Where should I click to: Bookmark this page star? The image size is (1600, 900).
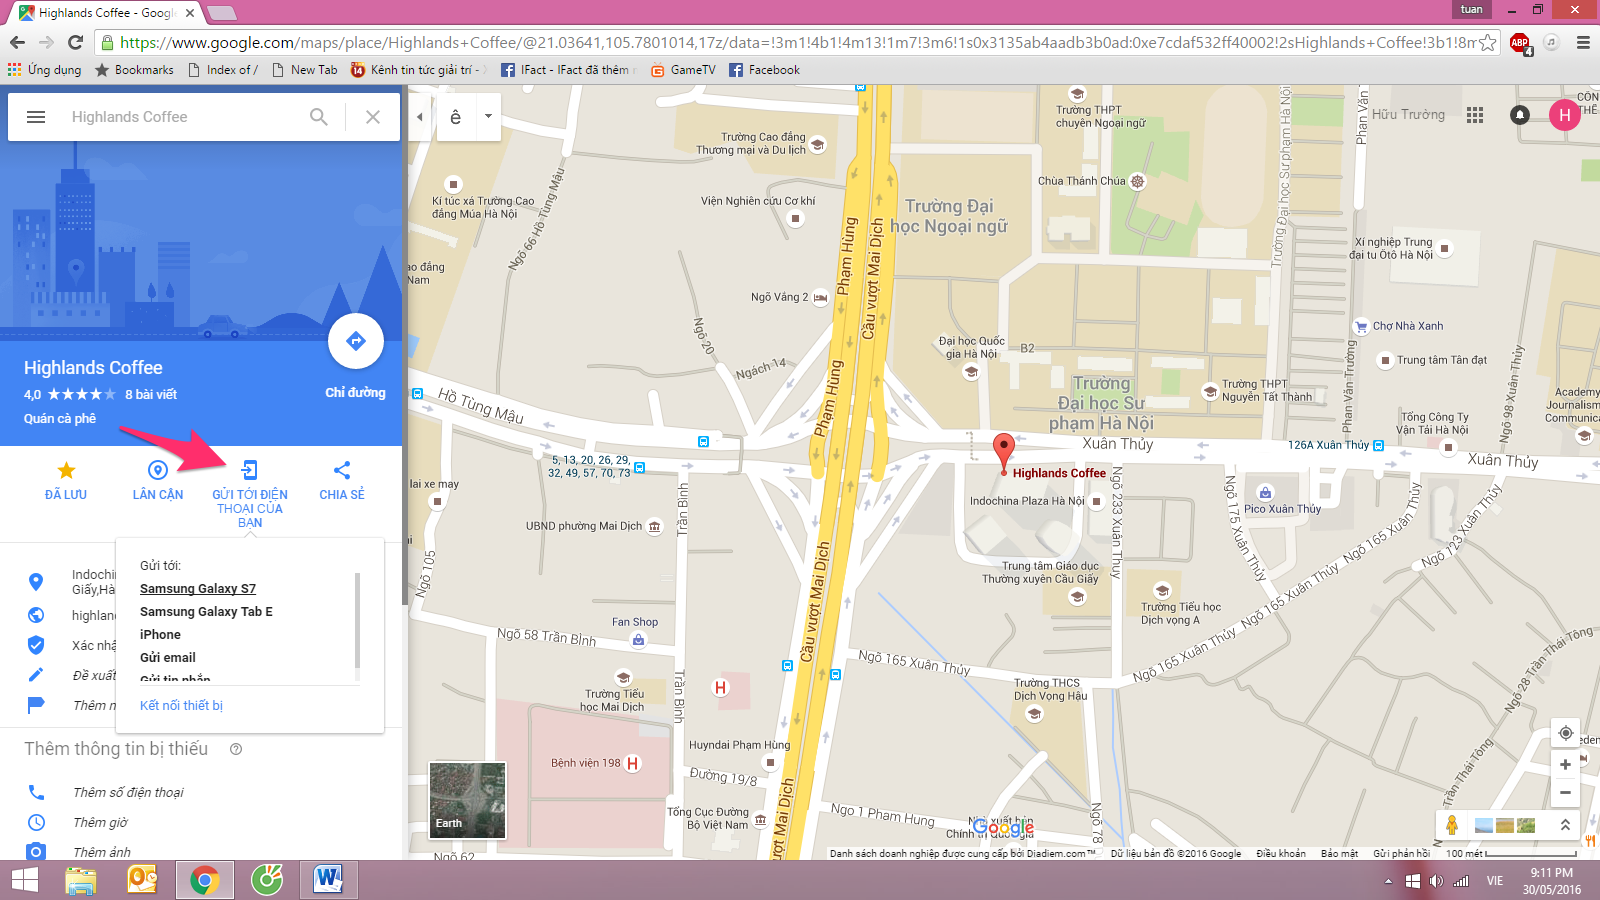1488,42
